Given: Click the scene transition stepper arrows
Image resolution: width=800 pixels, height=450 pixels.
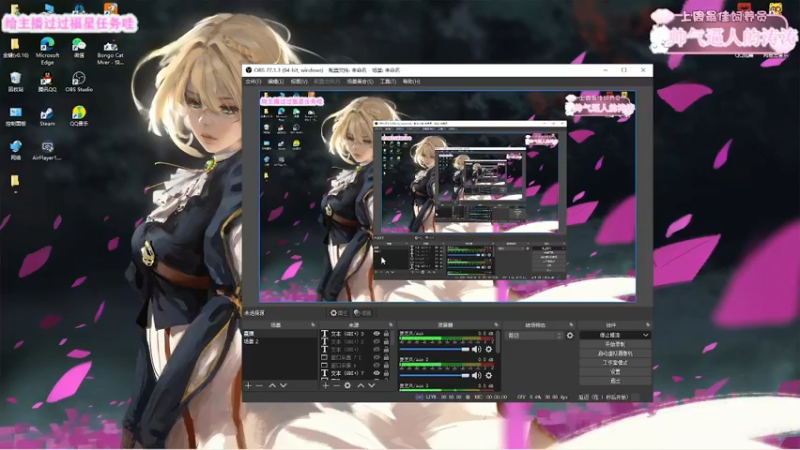Looking at the screenshot, I should (x=559, y=336).
